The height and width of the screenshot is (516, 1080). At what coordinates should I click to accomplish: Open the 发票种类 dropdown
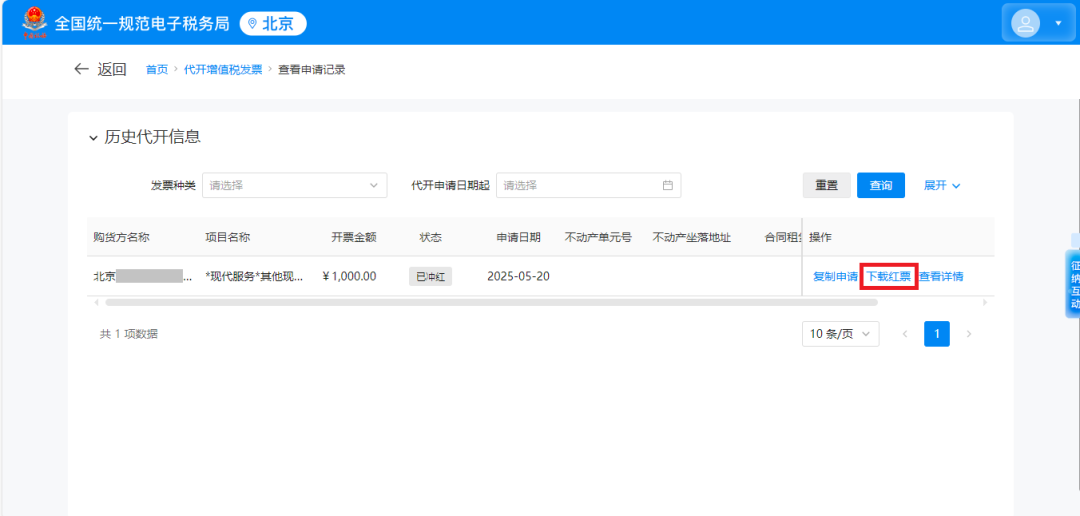coord(294,185)
